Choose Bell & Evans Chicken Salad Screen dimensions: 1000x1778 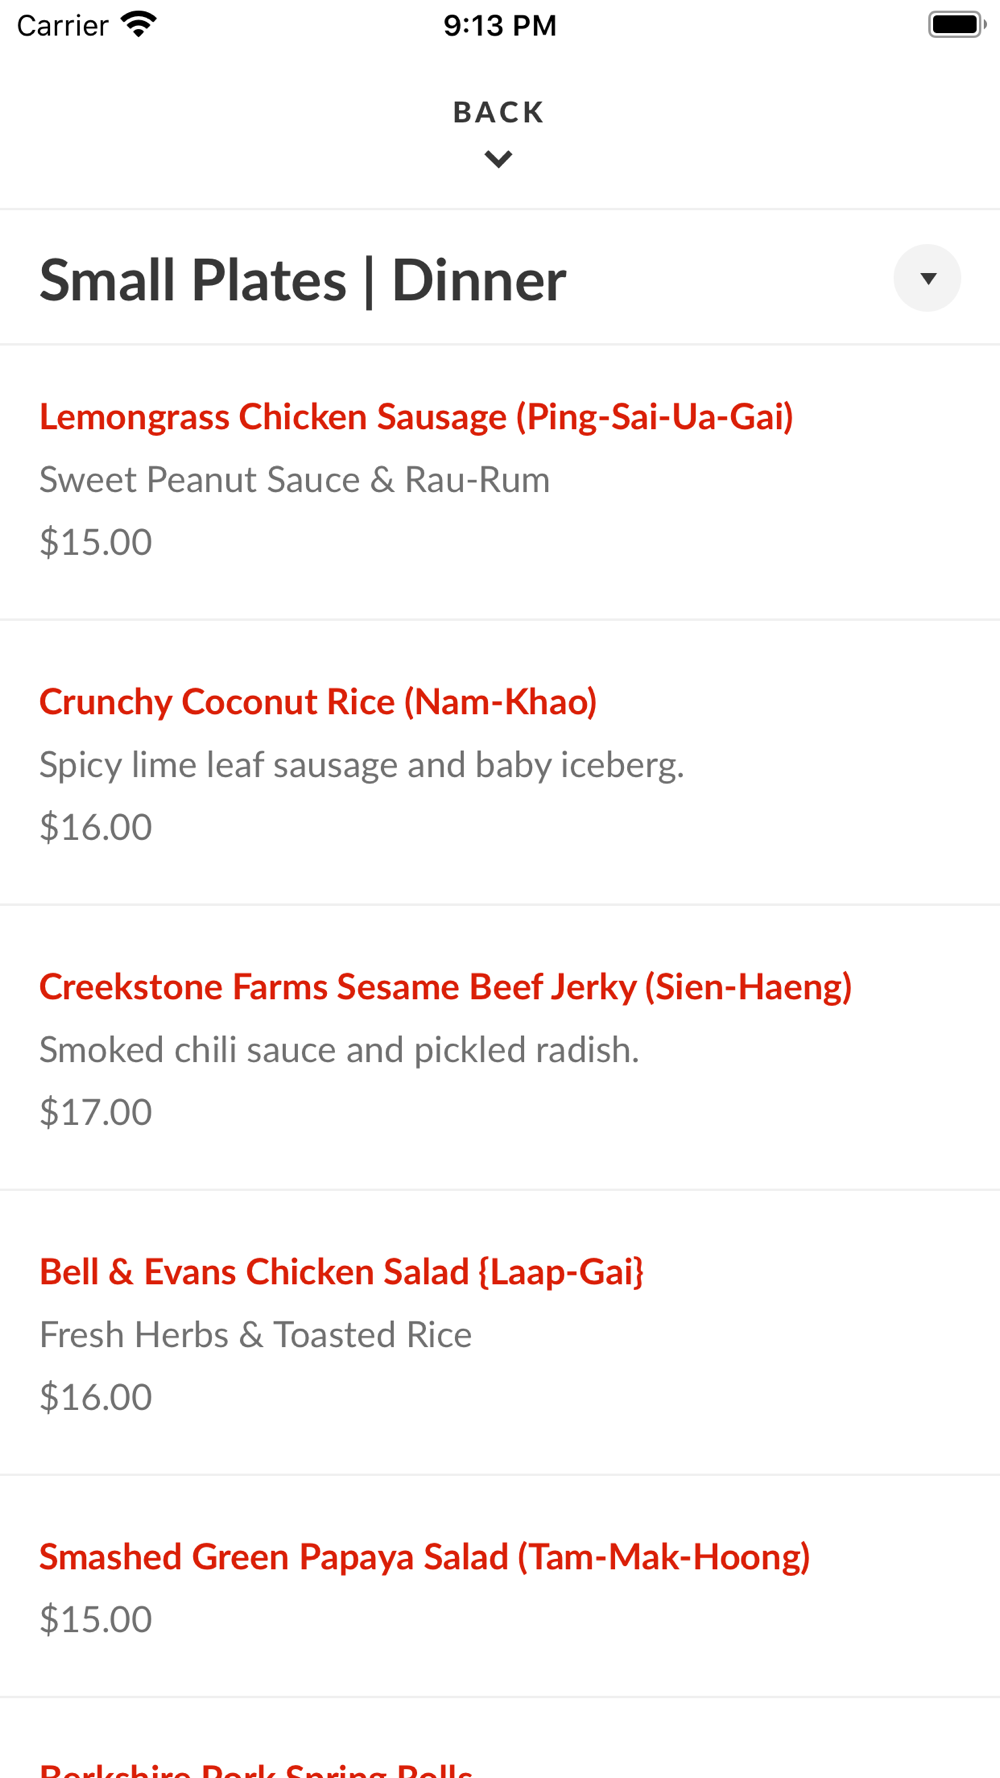tap(341, 1272)
